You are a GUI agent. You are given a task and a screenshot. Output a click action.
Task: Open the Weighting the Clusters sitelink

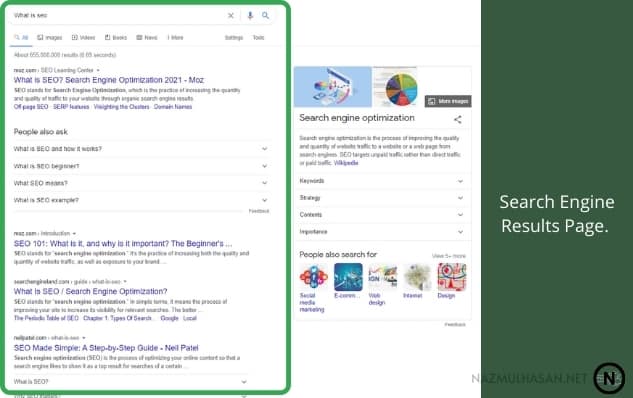pyautogui.click(x=122, y=107)
